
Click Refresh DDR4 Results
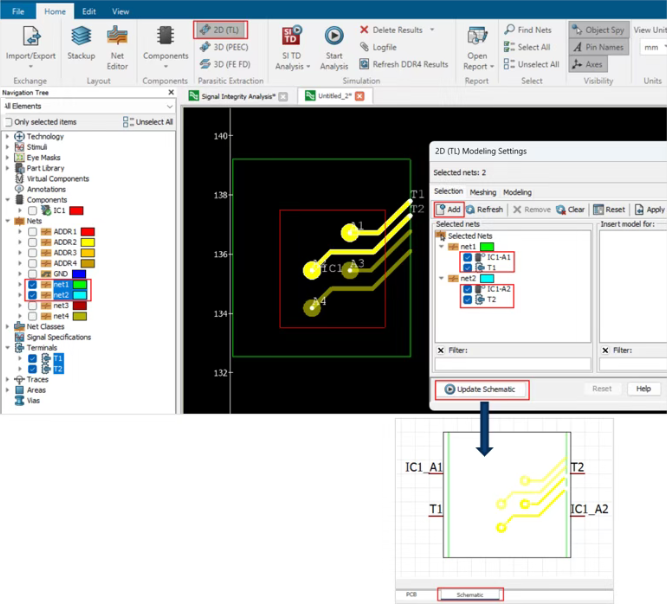(x=404, y=64)
